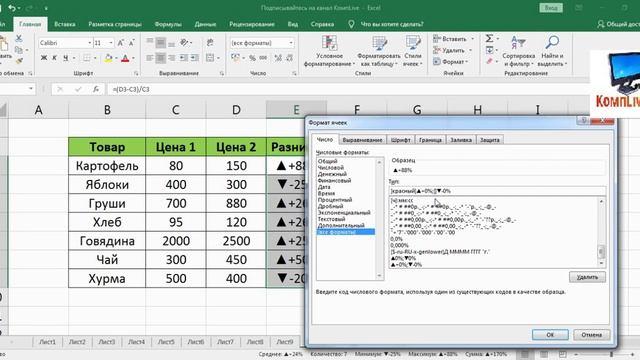The image size is (640, 360).
Task: Select the ▲0%;▼0% format code
Action: pyautogui.click(x=403, y=258)
